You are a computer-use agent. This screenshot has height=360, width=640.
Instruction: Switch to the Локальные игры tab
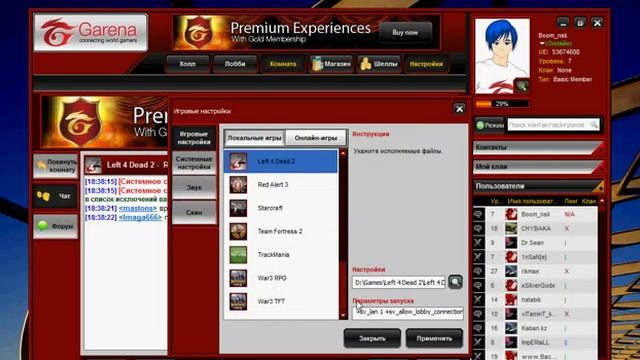click(x=254, y=138)
